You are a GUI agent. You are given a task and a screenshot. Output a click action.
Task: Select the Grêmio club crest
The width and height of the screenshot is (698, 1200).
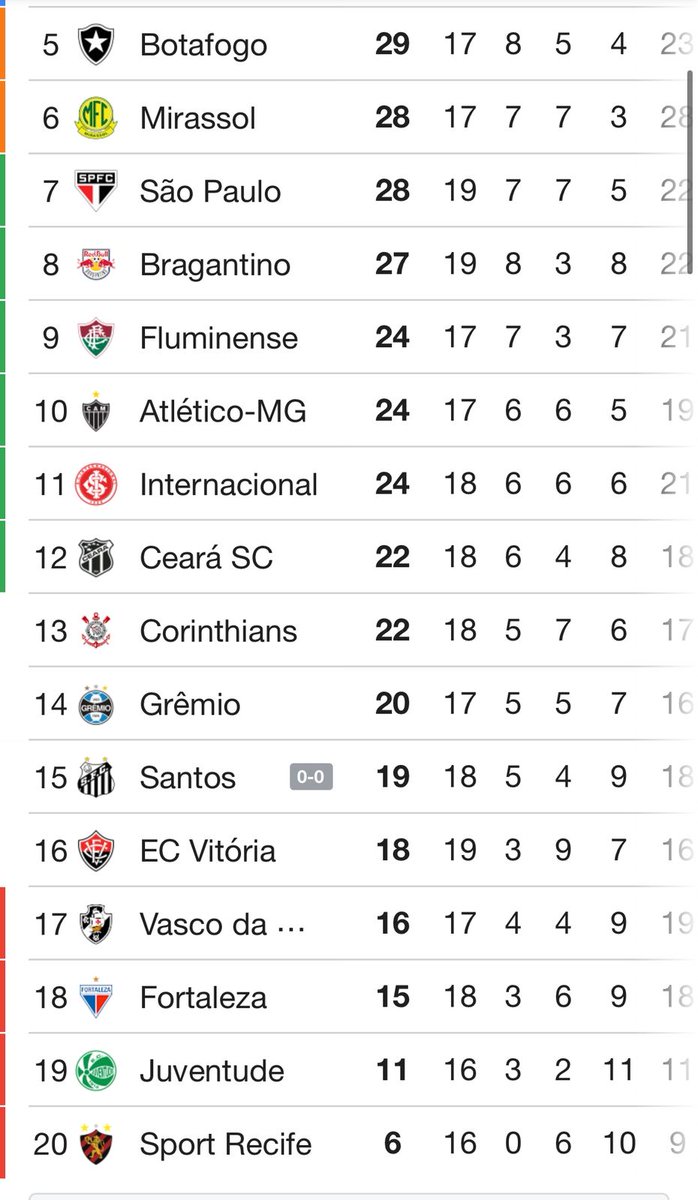coord(96,704)
